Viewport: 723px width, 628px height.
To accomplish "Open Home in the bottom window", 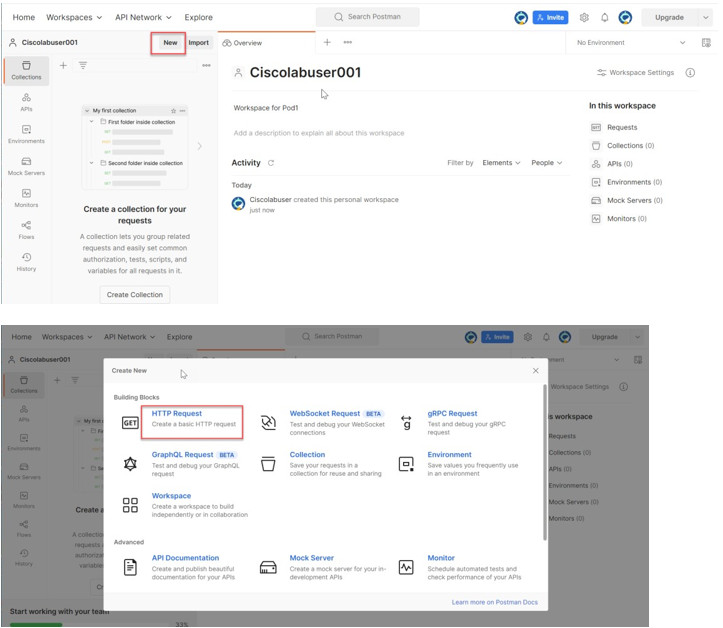I will pyautogui.click(x=22, y=337).
